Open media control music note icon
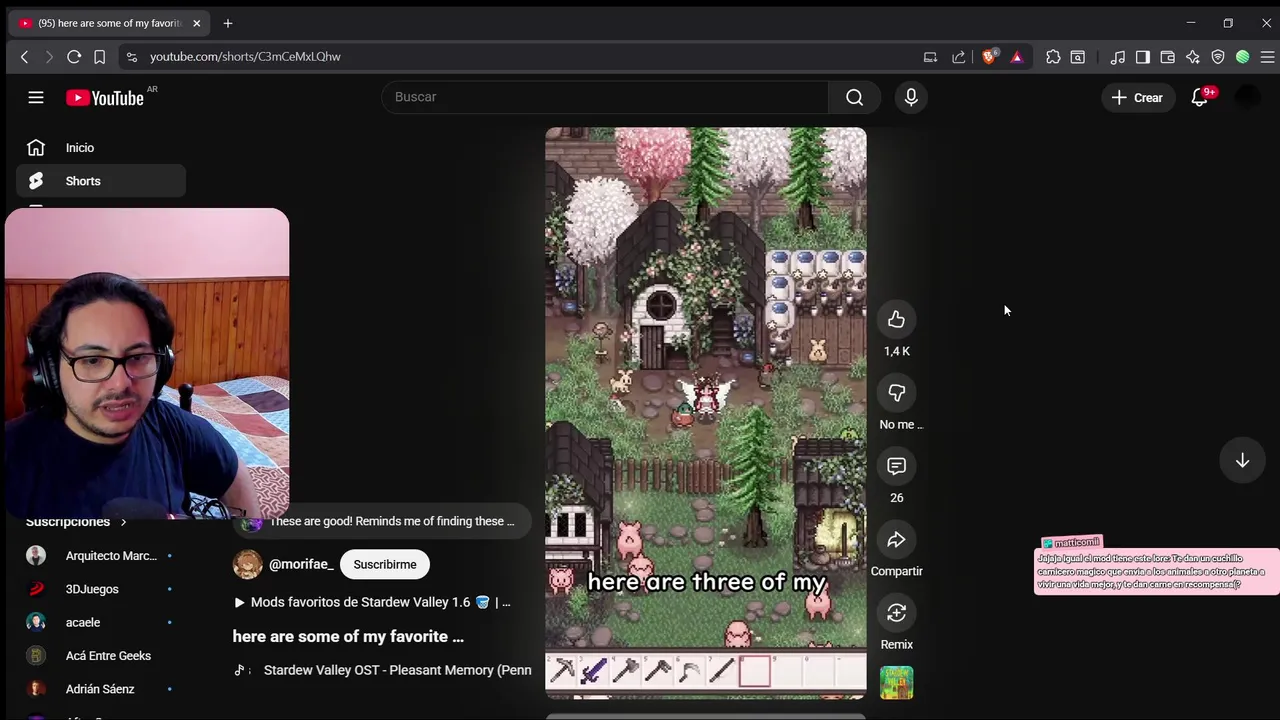Viewport: 1280px width, 720px height. tap(1118, 57)
